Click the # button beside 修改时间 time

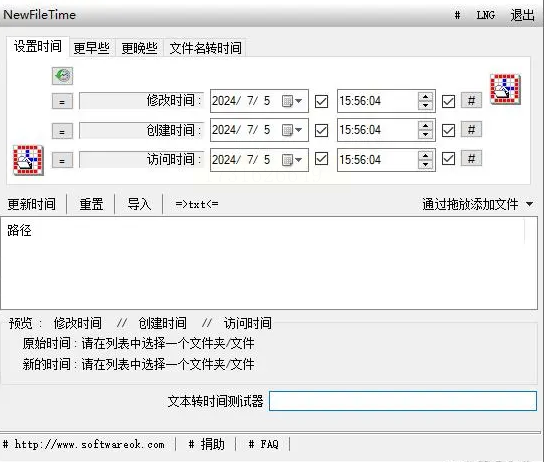[x=471, y=101]
